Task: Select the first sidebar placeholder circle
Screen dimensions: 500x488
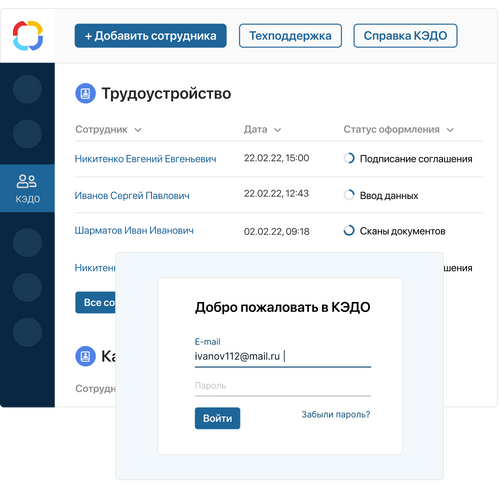Action: 27,89
